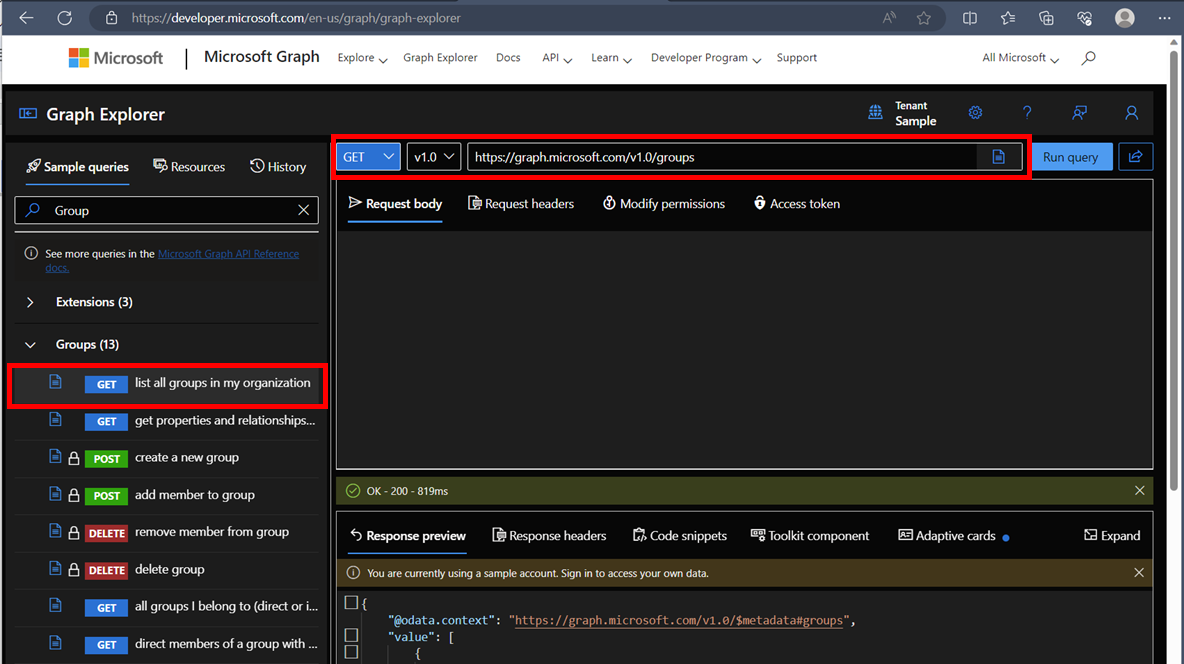The width and height of the screenshot is (1184, 664).
Task: Open the feedback icon
Action: click(x=1080, y=113)
